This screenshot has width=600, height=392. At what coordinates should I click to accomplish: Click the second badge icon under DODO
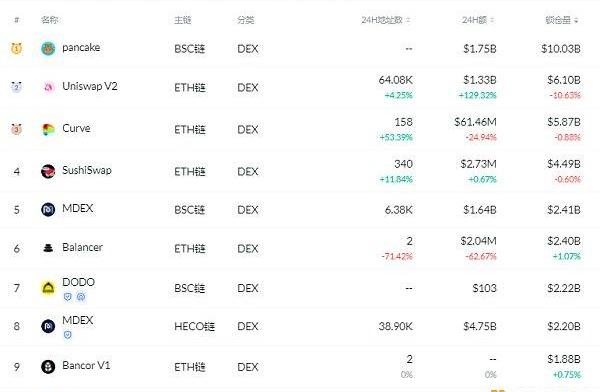(x=81, y=297)
